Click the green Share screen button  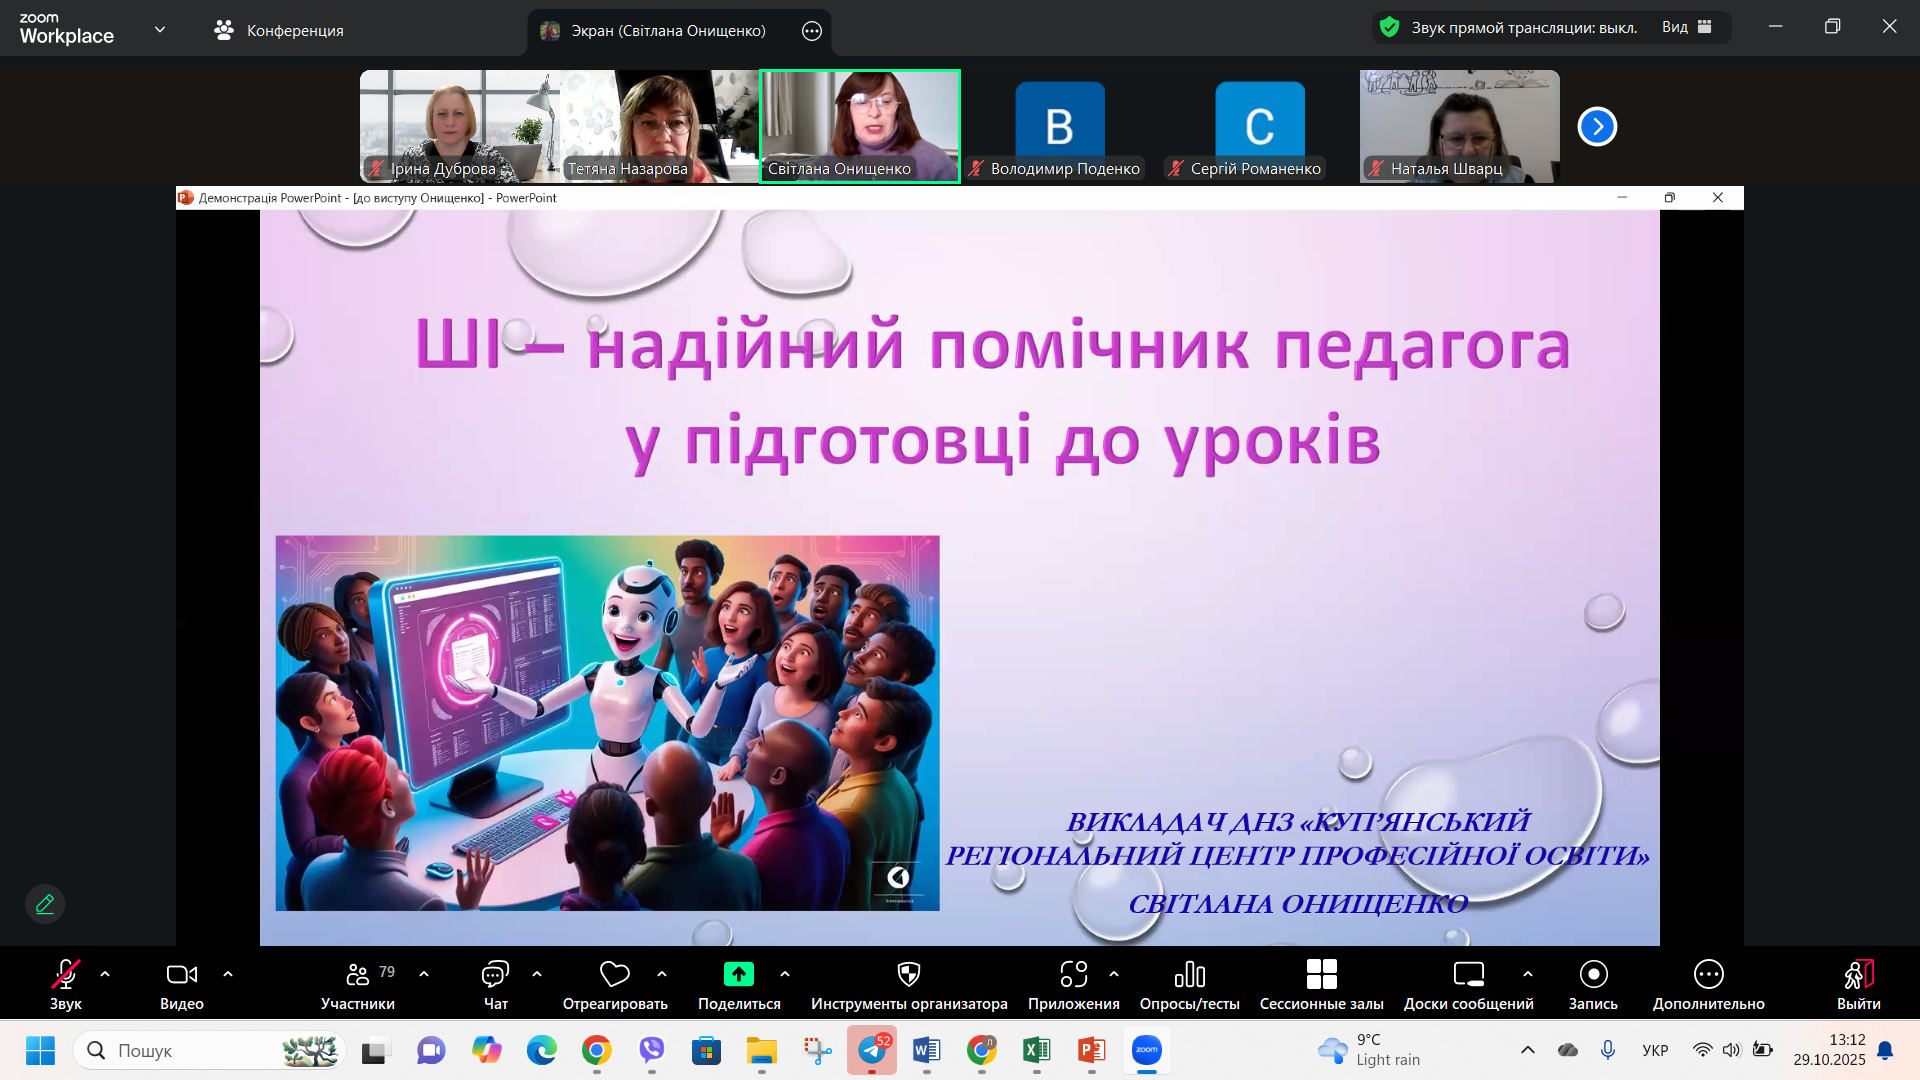(739, 974)
